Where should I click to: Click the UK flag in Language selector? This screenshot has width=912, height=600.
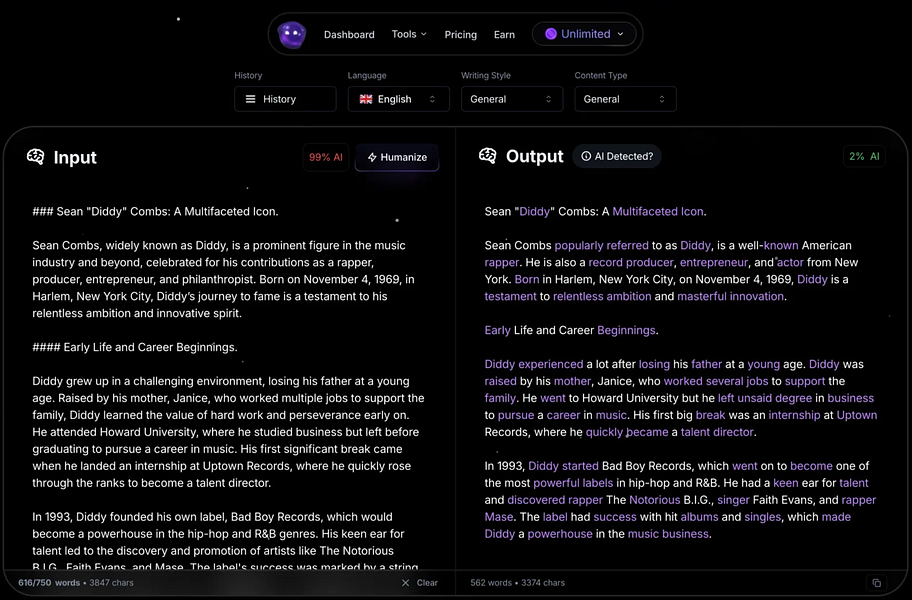pyautogui.click(x=364, y=99)
